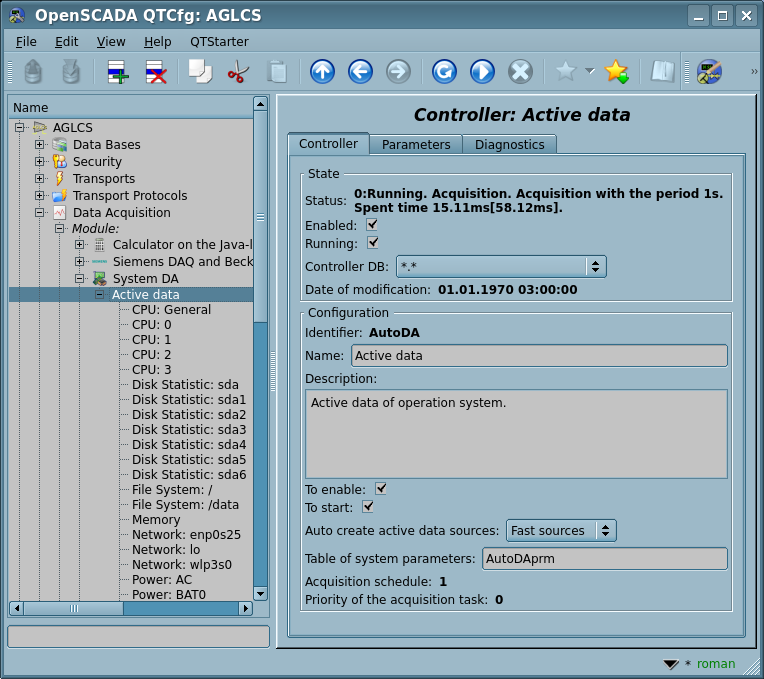
Task: Click the Data Acquisition chart icon
Action: (59, 213)
